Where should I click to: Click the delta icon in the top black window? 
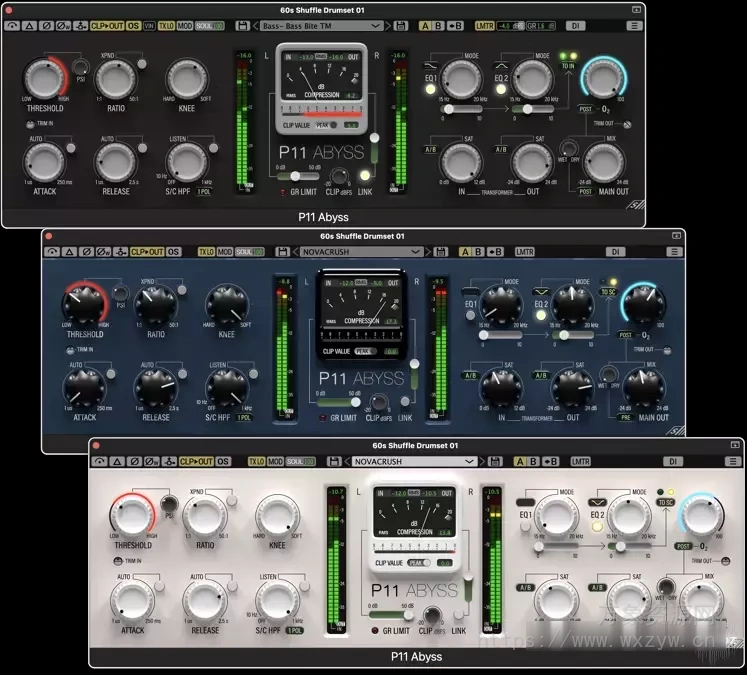pos(29,26)
